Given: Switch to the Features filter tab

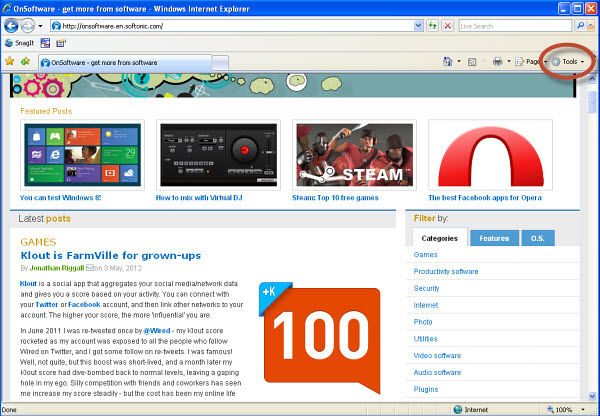Looking at the screenshot, I should (x=494, y=238).
